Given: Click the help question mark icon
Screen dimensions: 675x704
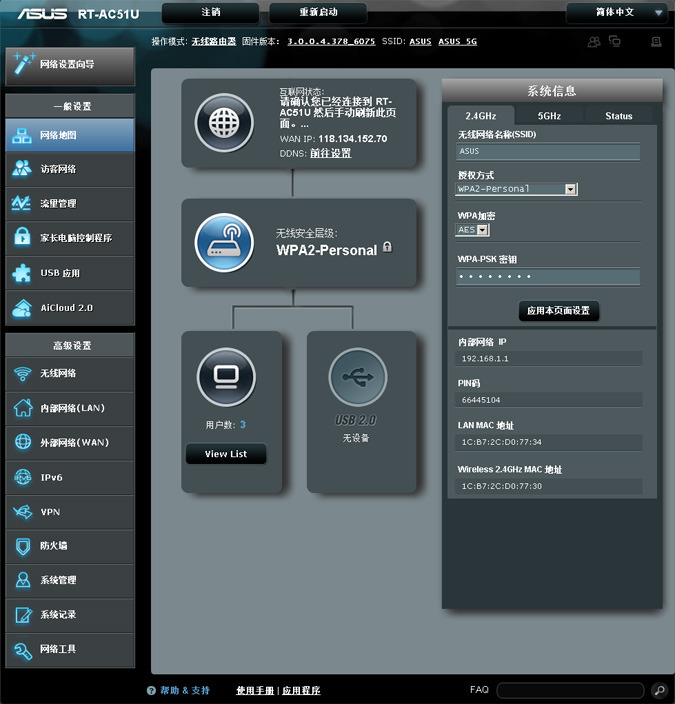Looking at the screenshot, I should click(151, 691).
